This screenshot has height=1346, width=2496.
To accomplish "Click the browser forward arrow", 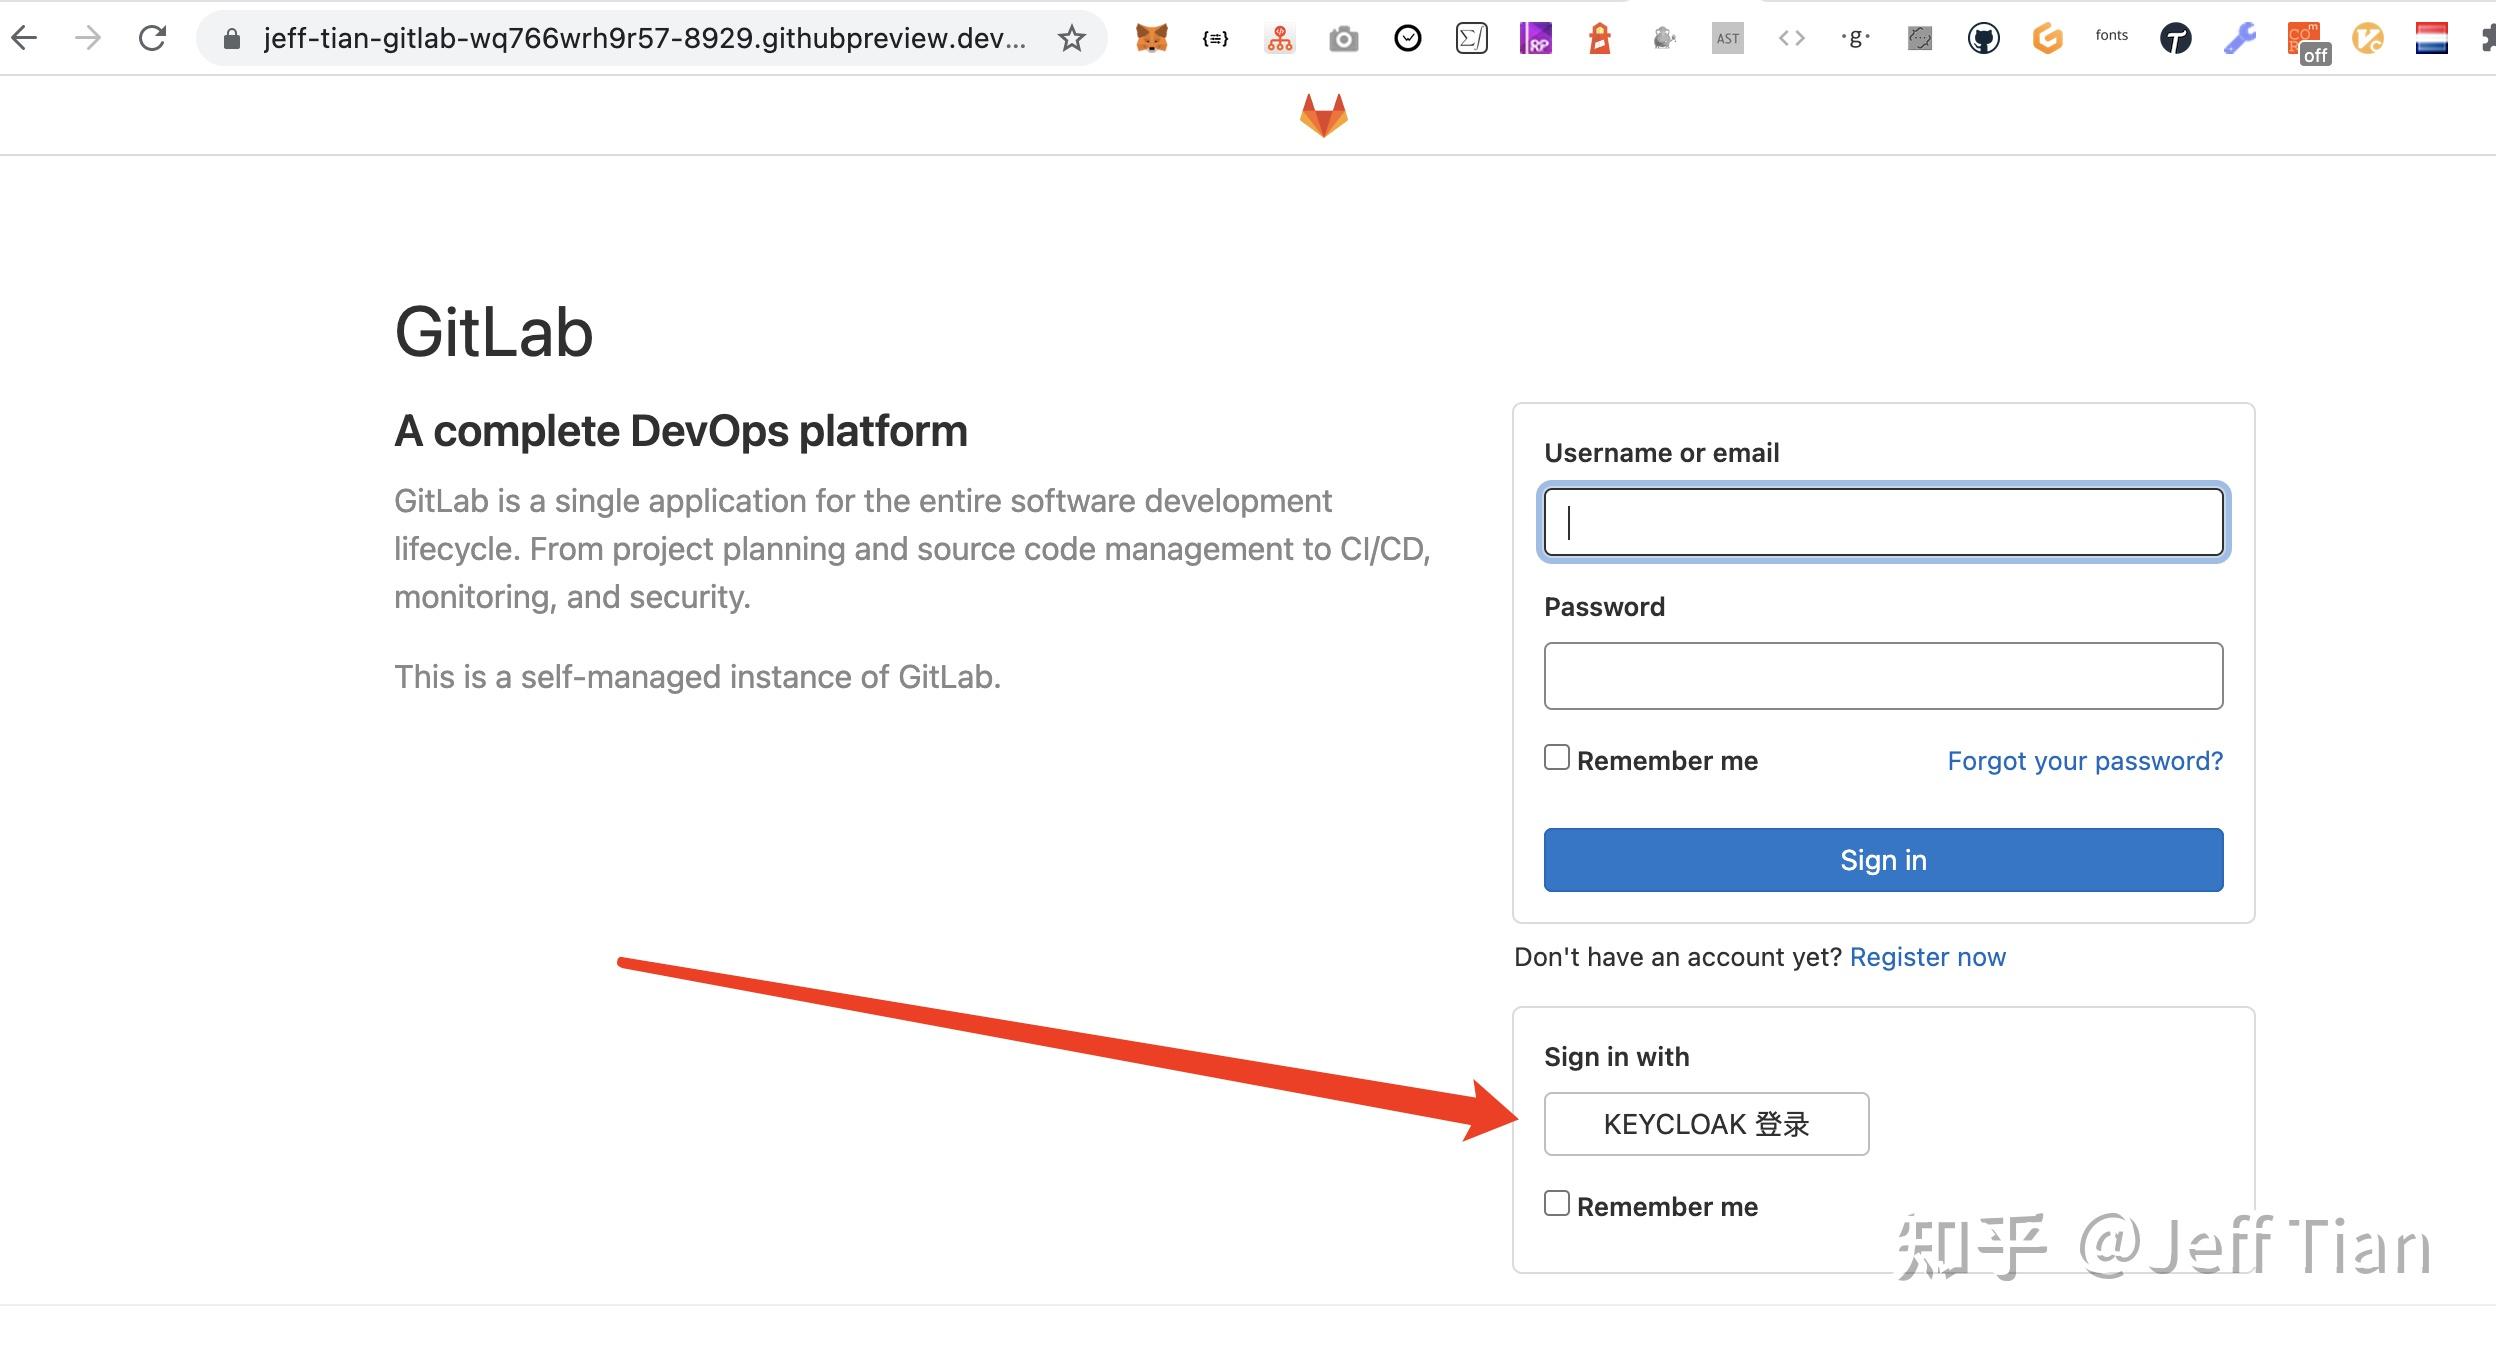I will click(88, 39).
